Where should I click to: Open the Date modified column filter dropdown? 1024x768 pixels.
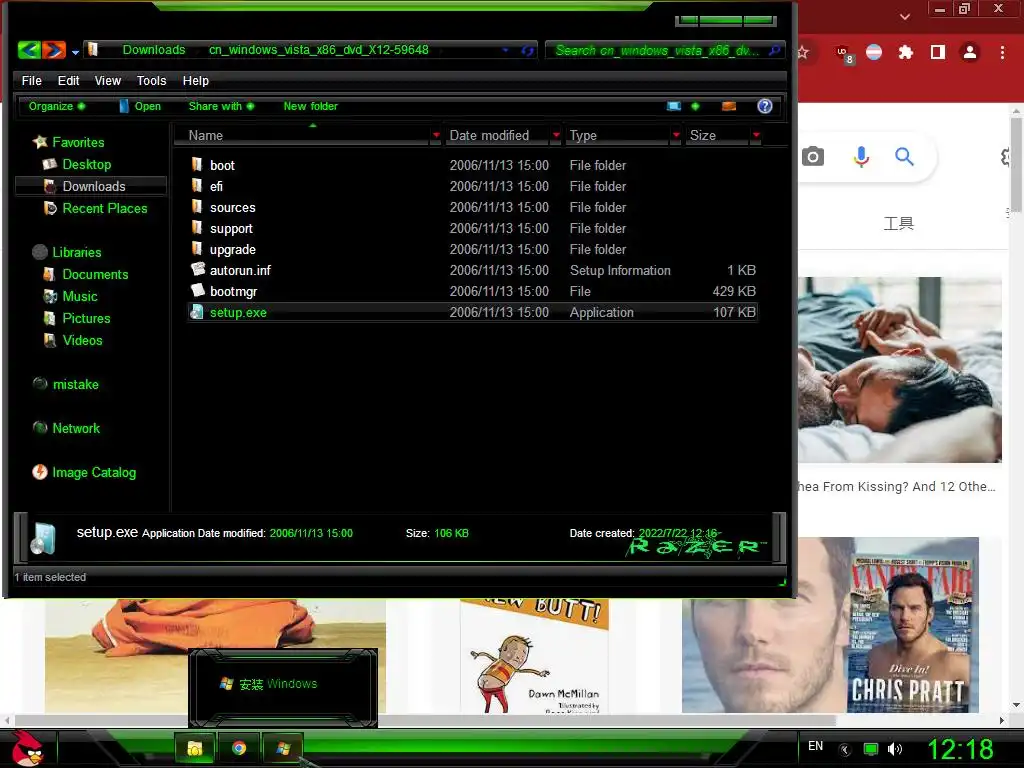[x=556, y=135]
